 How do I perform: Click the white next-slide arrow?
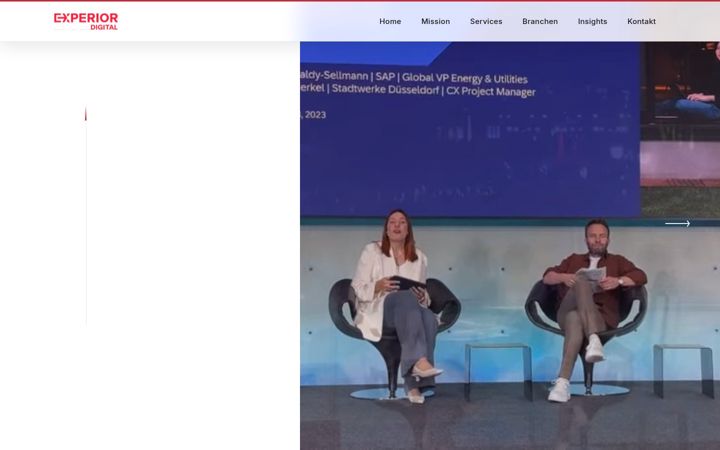pyautogui.click(x=677, y=224)
